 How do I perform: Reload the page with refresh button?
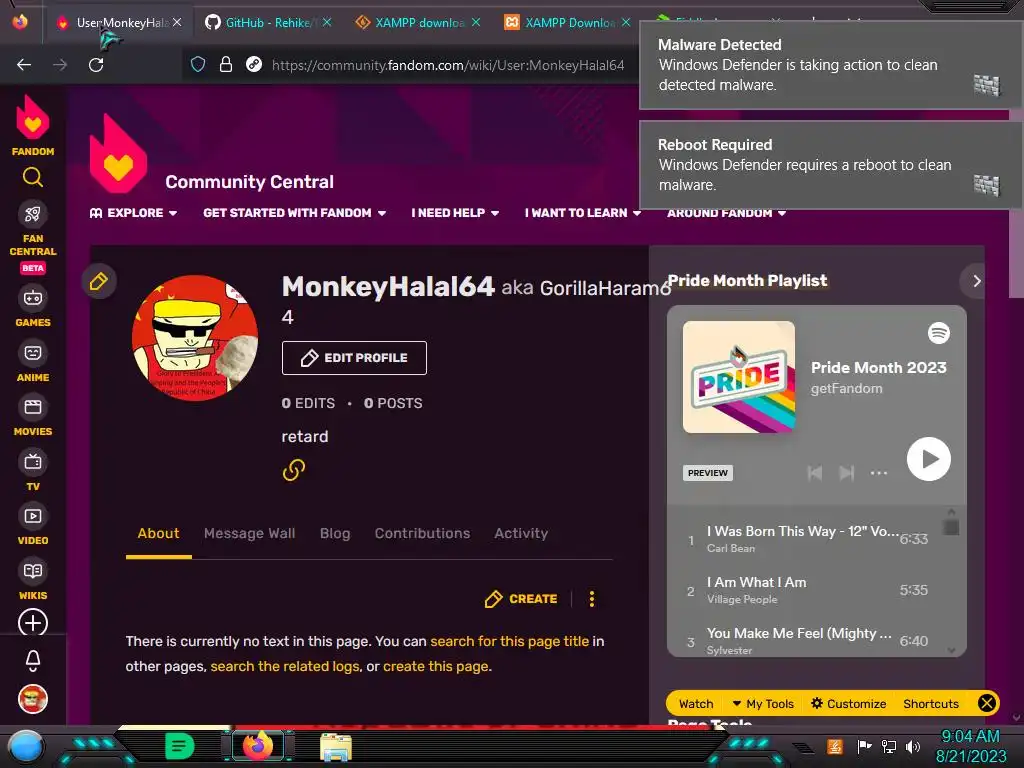96,65
